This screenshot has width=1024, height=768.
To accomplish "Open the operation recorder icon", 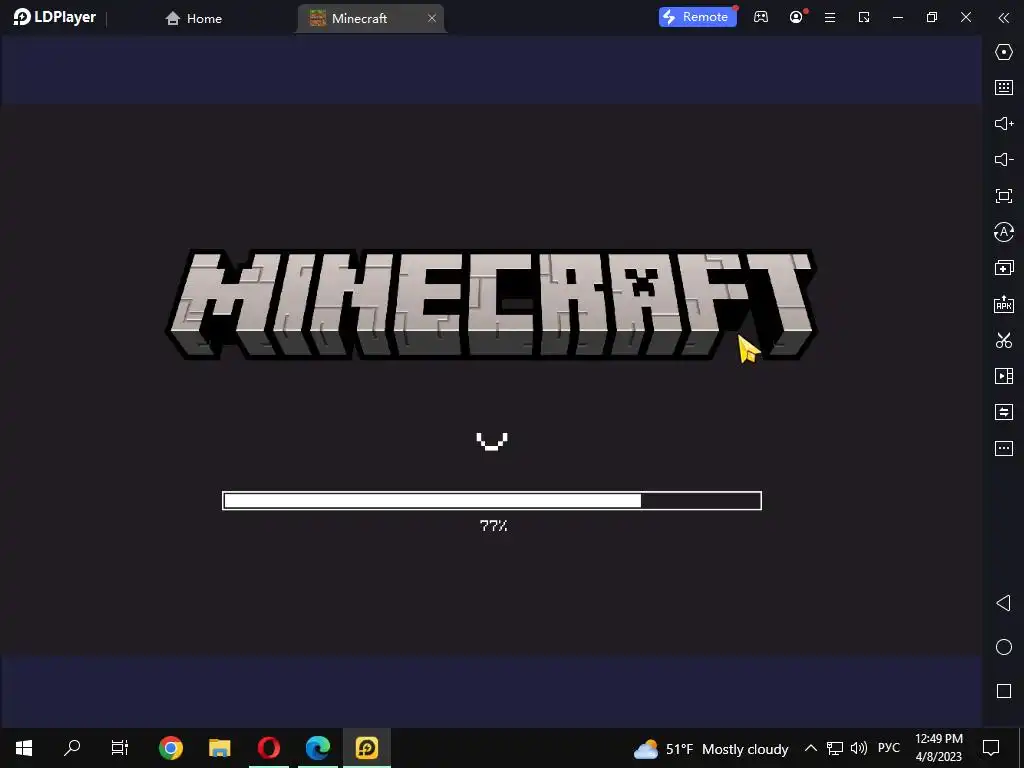I will pos(1004,232).
